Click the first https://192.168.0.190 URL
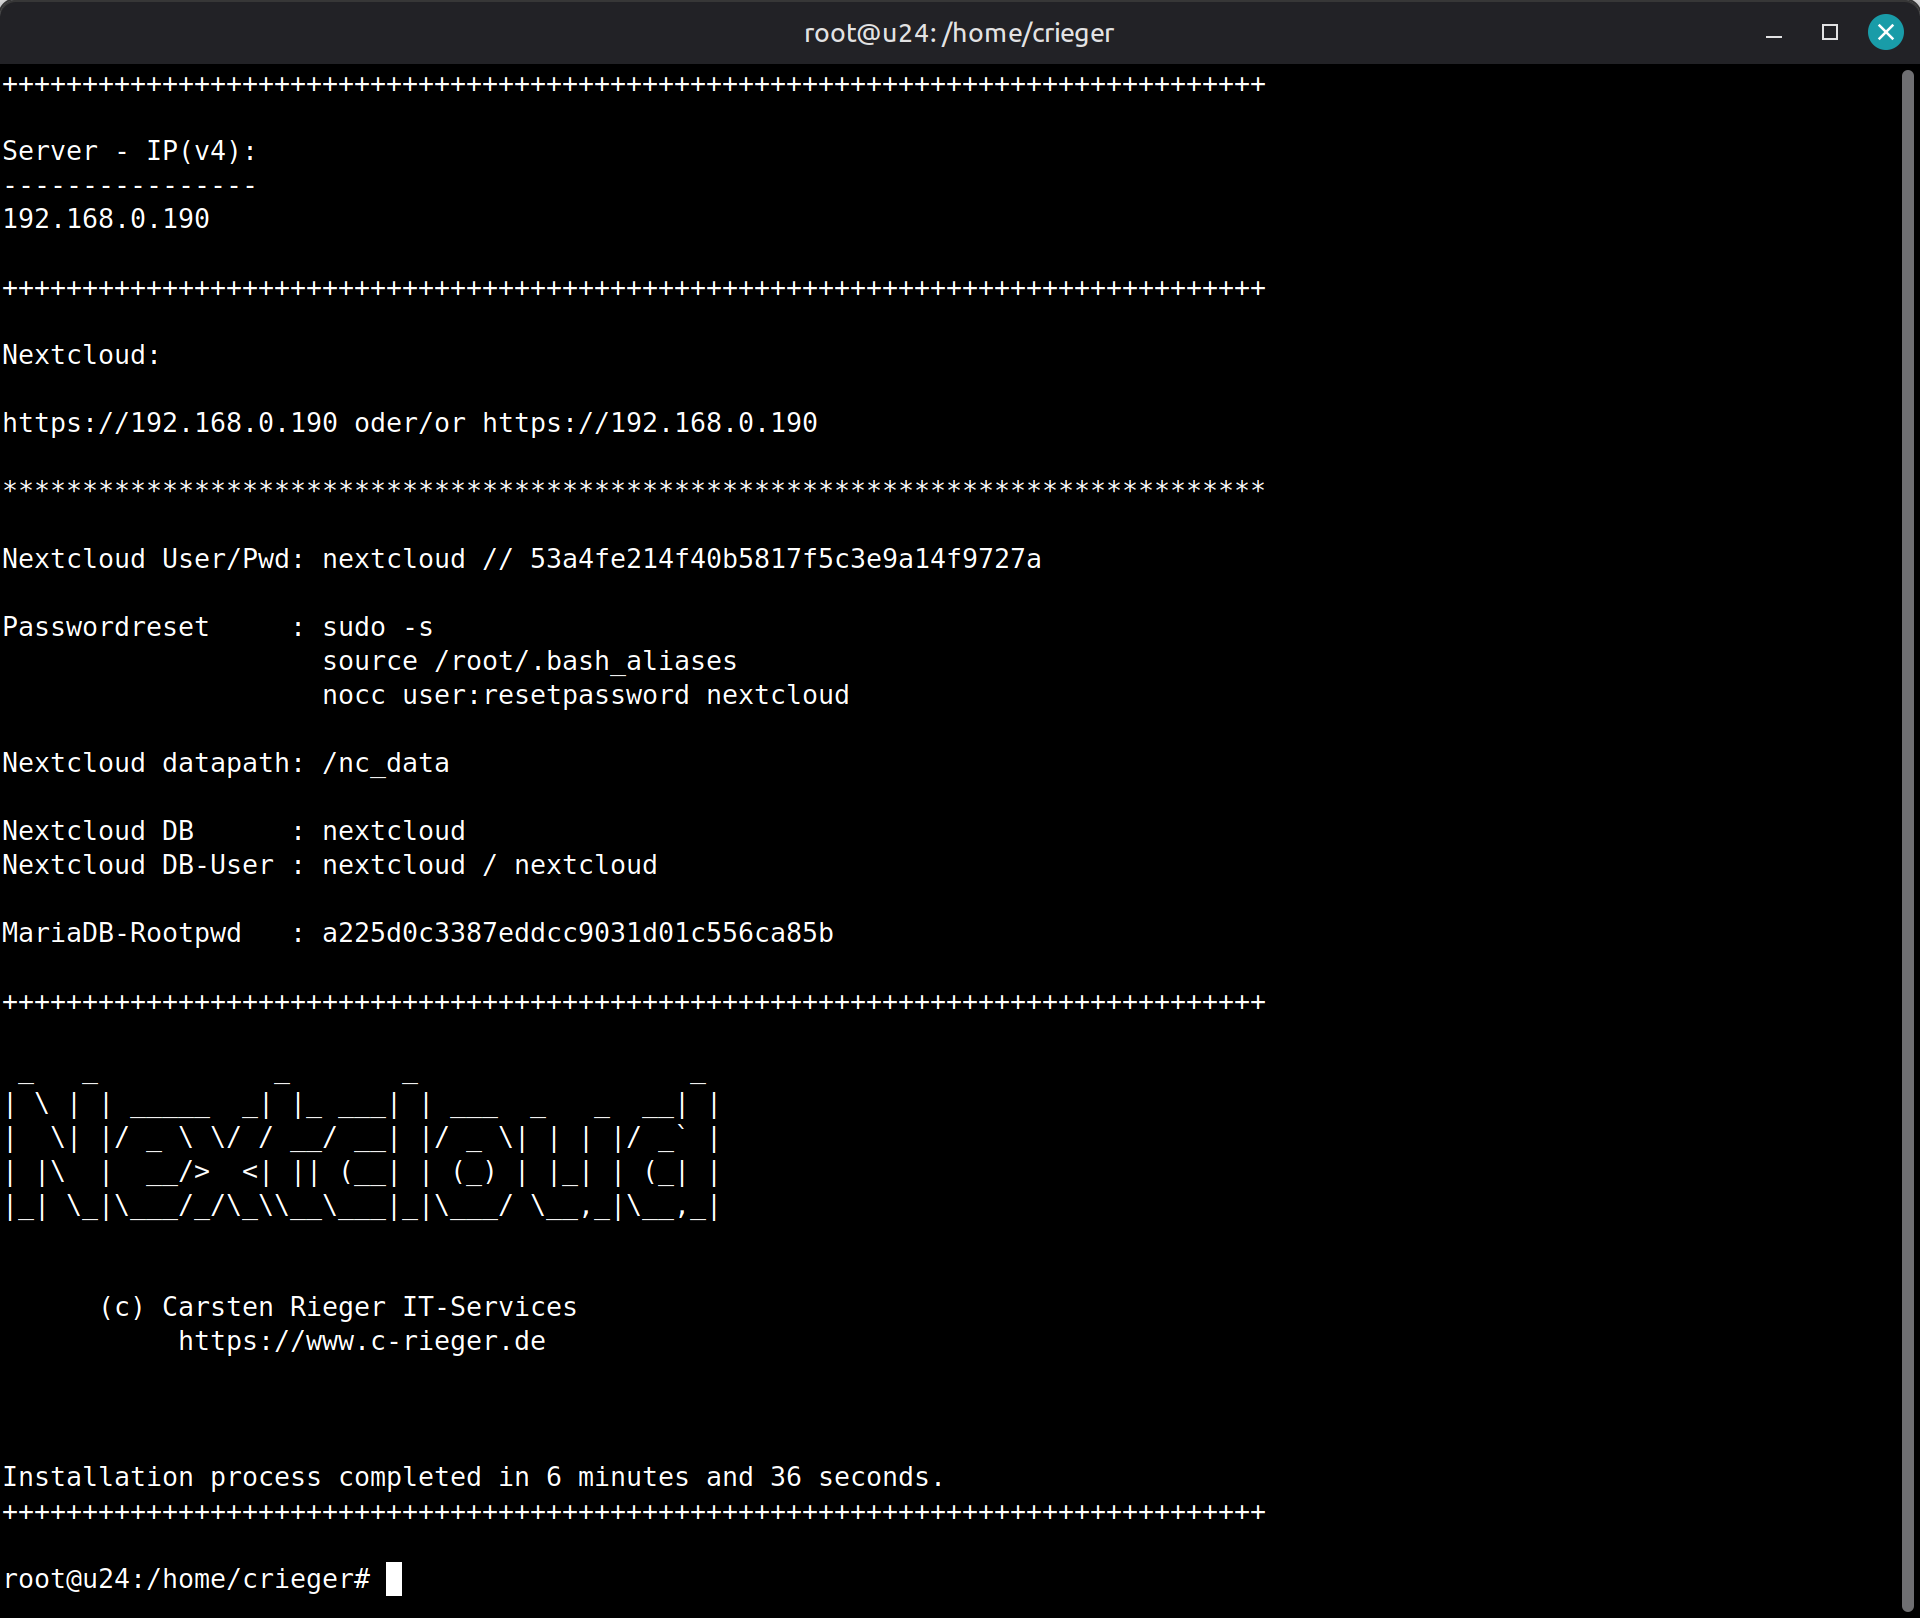This screenshot has width=1920, height=1618. pos(170,423)
